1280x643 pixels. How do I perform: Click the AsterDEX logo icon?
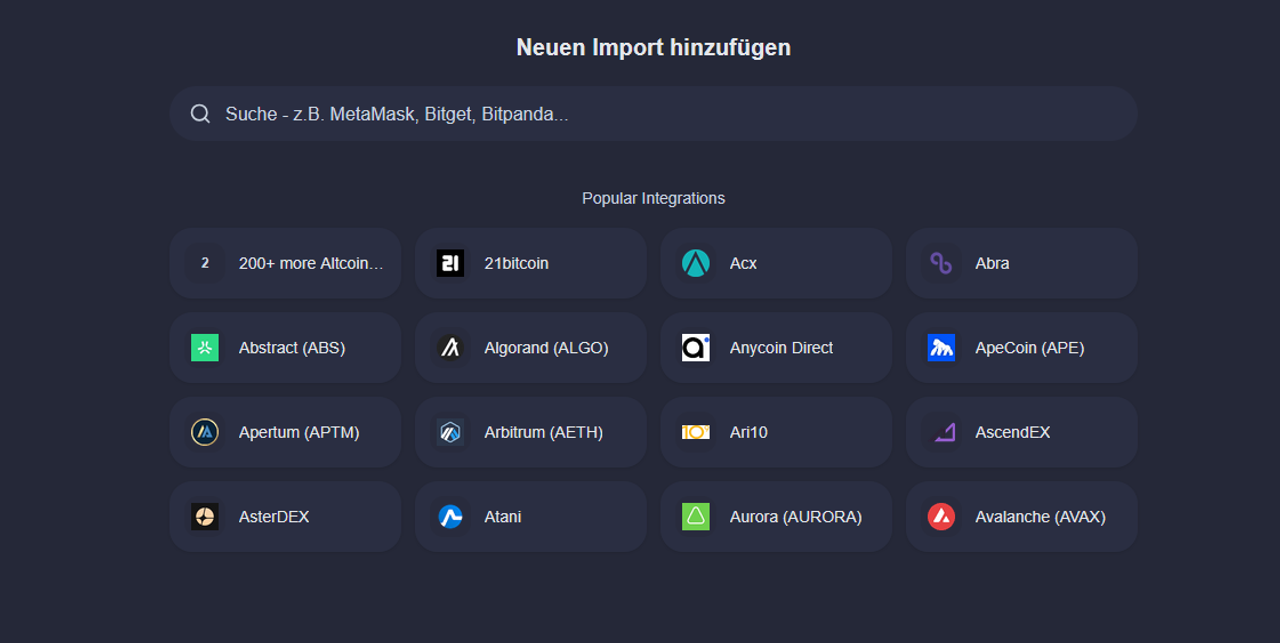pyautogui.click(x=205, y=517)
